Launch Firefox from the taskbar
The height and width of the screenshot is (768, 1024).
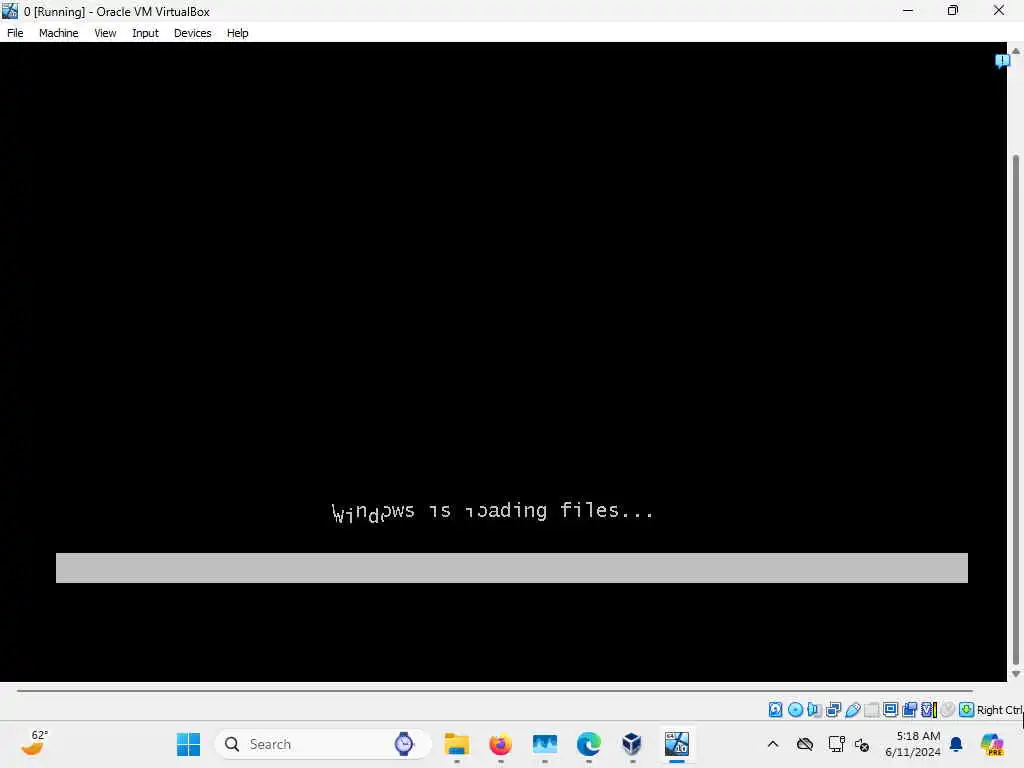coord(500,744)
